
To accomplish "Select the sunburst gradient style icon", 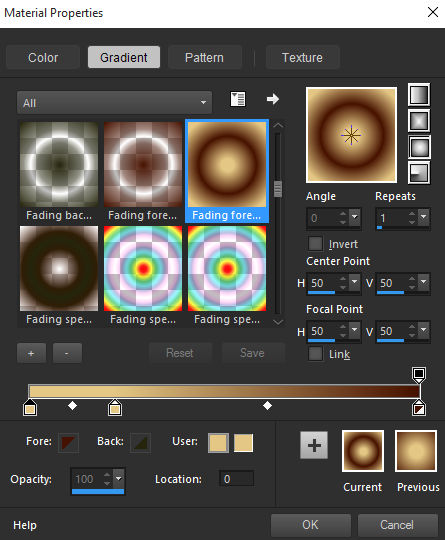I will click(x=419, y=147).
